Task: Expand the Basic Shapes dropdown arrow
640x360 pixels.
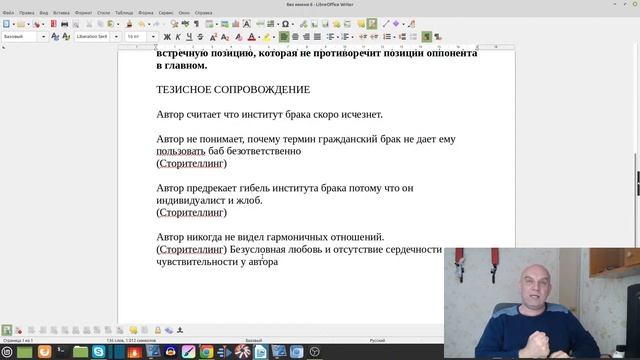Action: pyautogui.click(x=403, y=24)
